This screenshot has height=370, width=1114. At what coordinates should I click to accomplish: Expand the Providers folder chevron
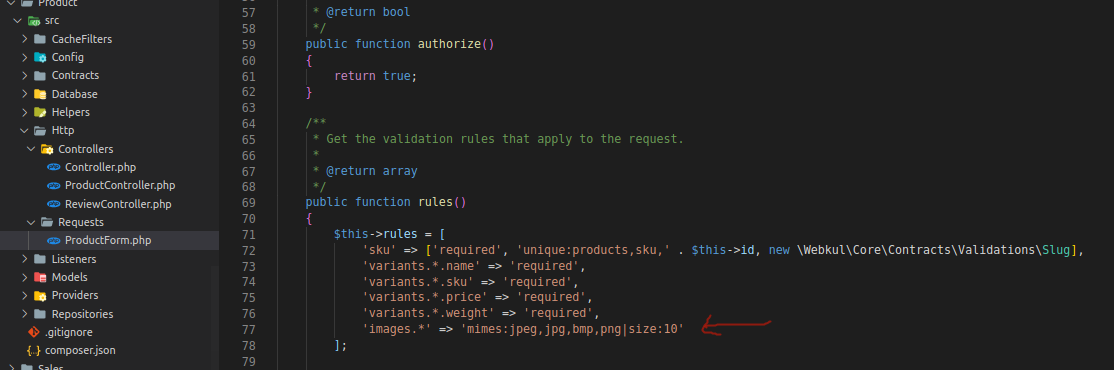[x=25, y=295]
